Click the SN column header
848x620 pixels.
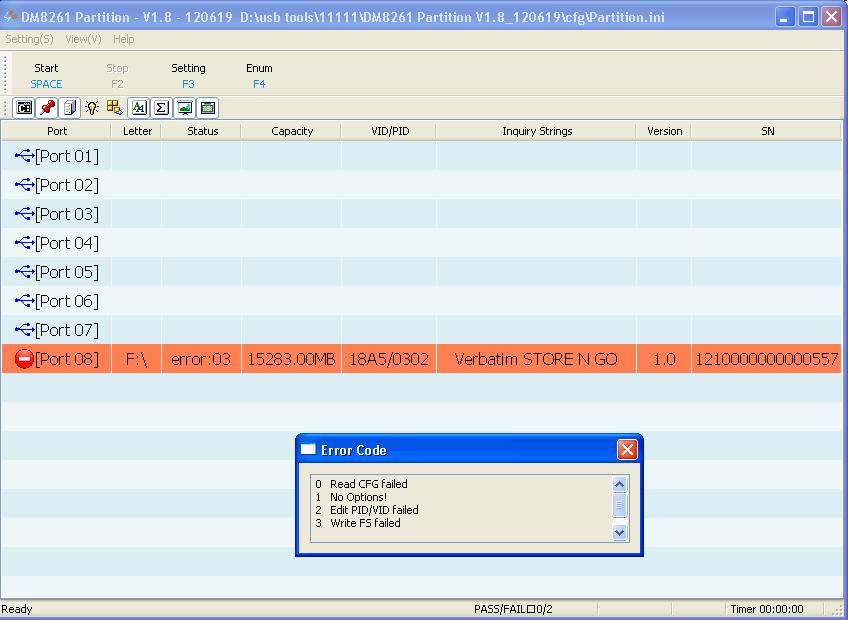[x=767, y=131]
